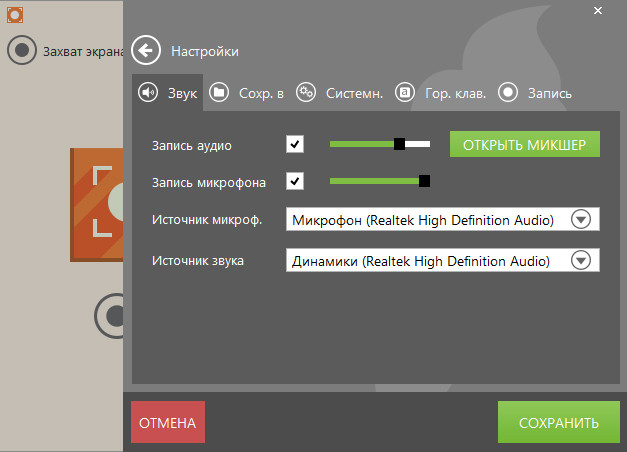Screen dimensions: 627x452
Task: Click the Источник микроф. label
Action: tap(207, 220)
